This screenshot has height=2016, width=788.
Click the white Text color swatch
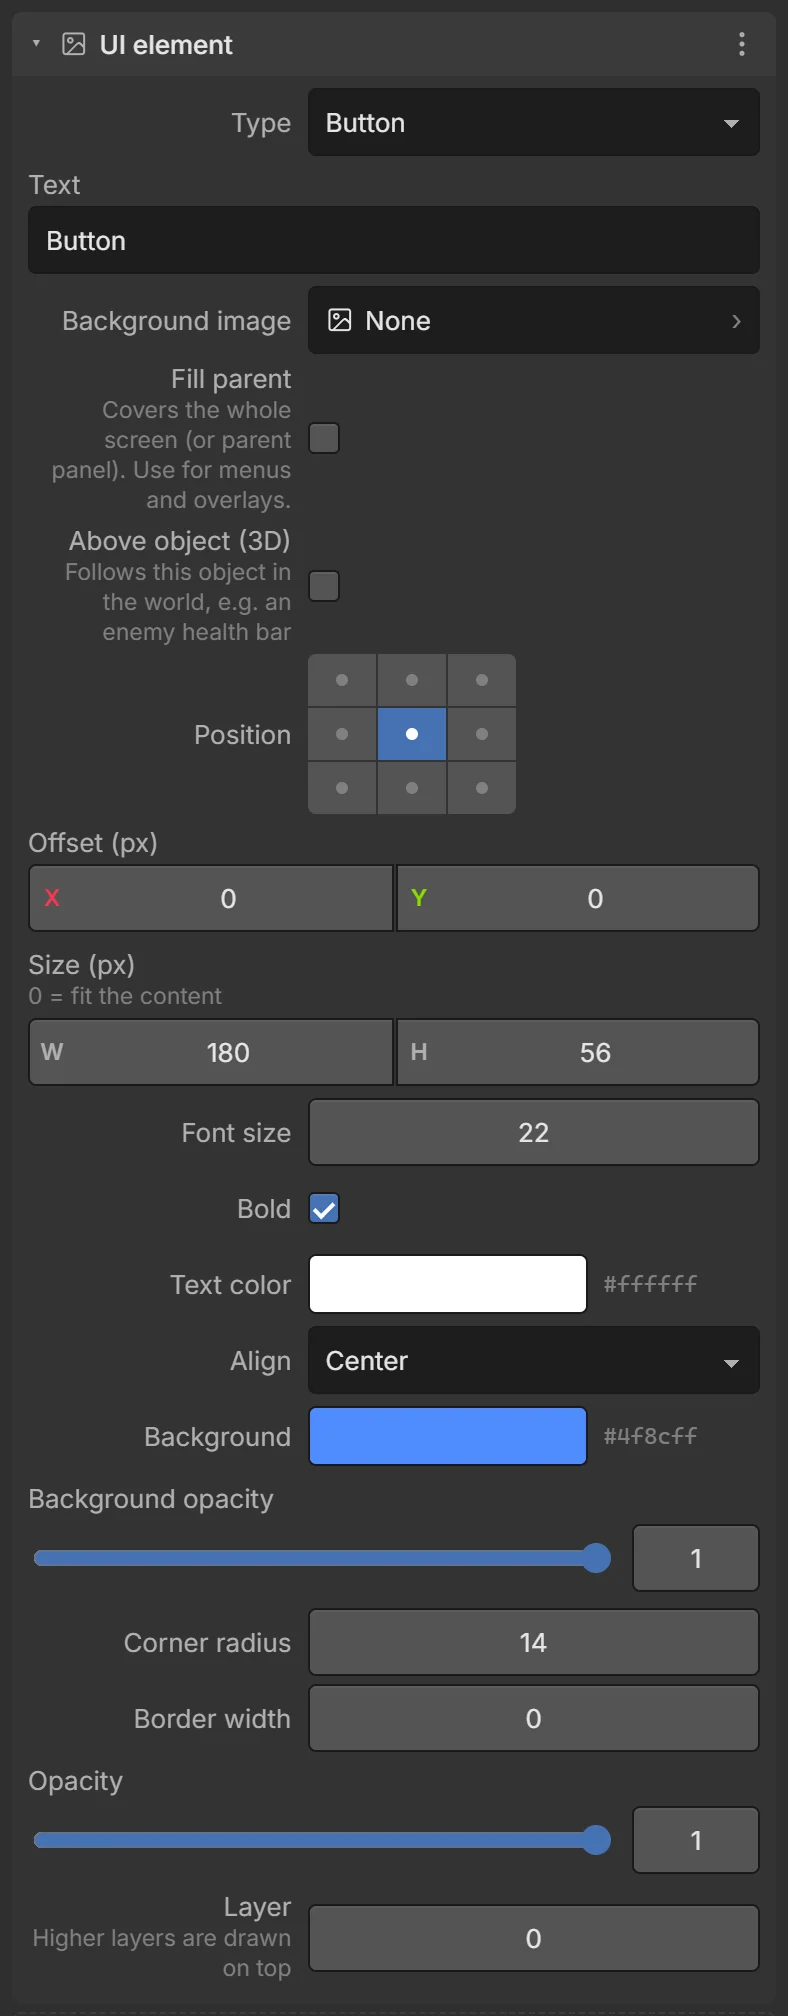(x=448, y=1284)
